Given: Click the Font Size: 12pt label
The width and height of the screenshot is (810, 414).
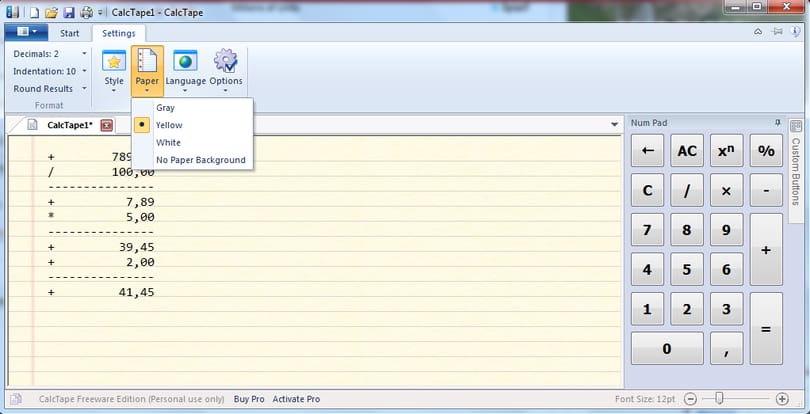Looking at the screenshot, I should pos(645,399).
